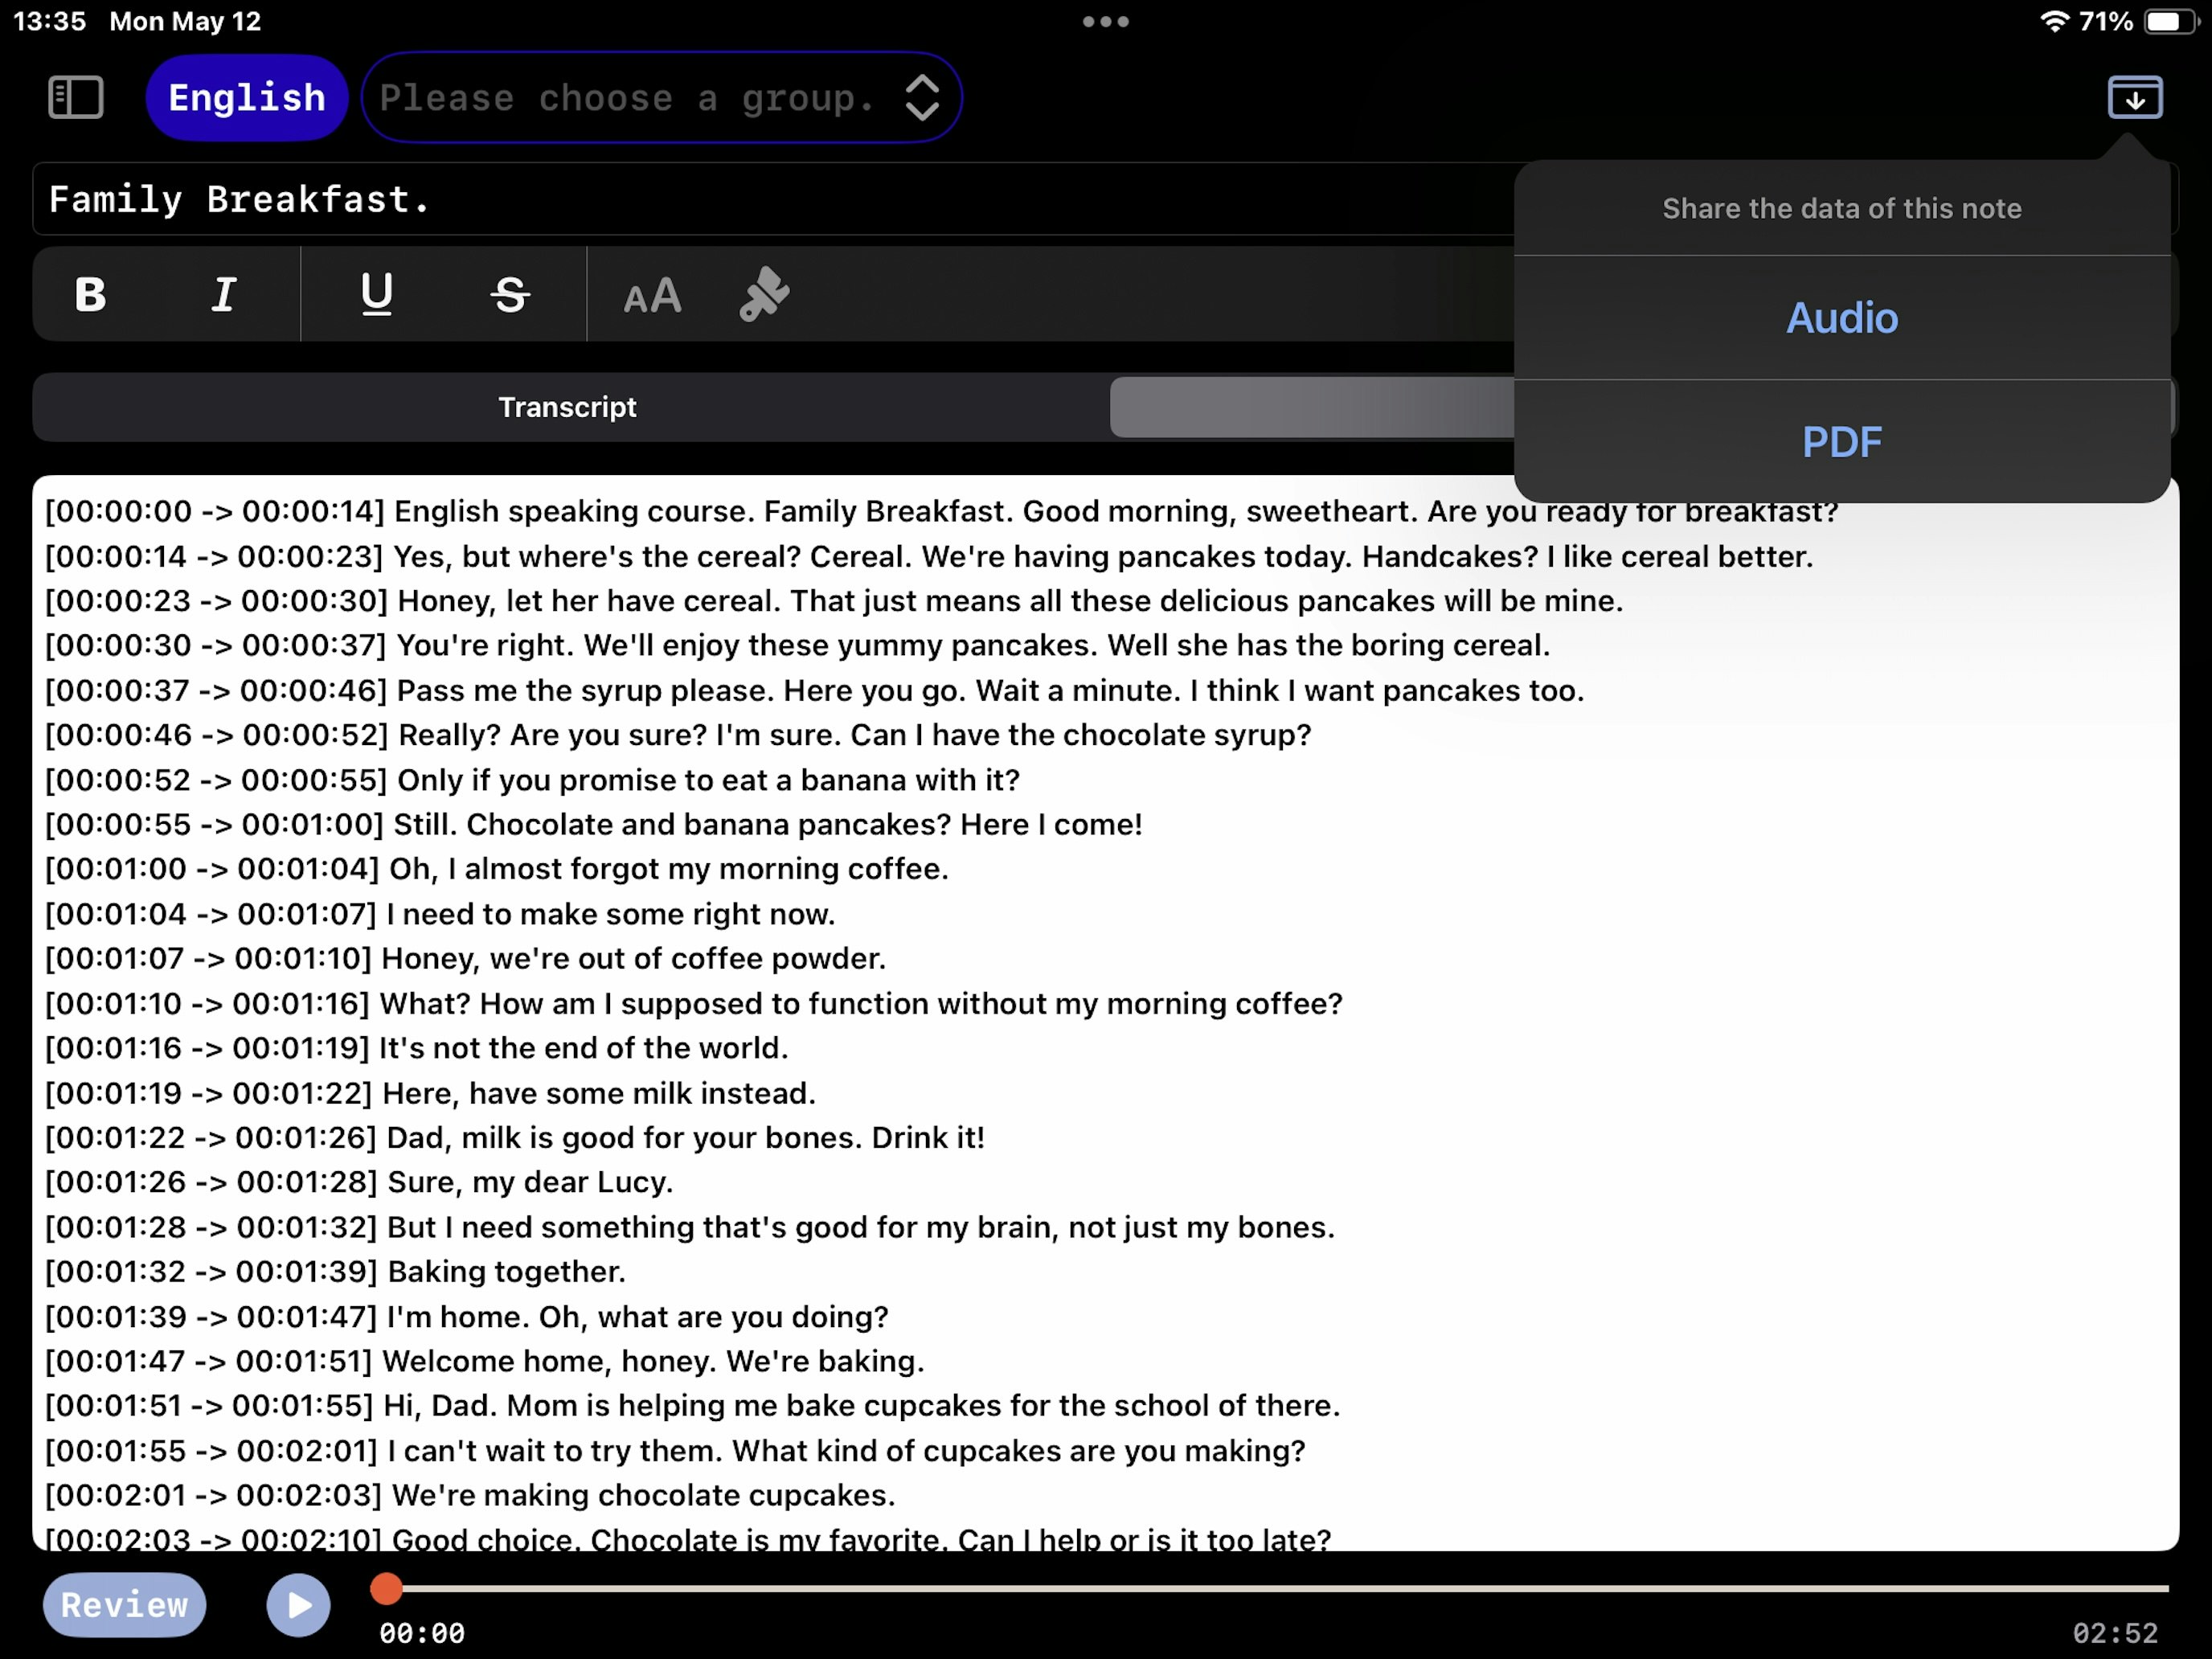
Task: Click the export download icon
Action: point(2134,98)
